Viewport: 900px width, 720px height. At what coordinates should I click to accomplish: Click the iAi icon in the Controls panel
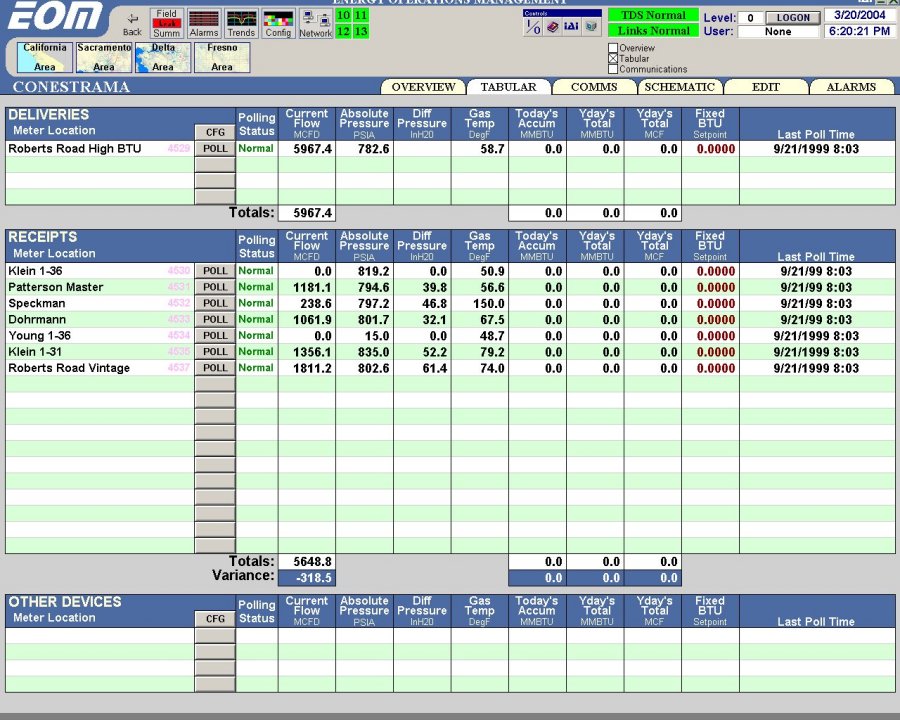[572, 27]
